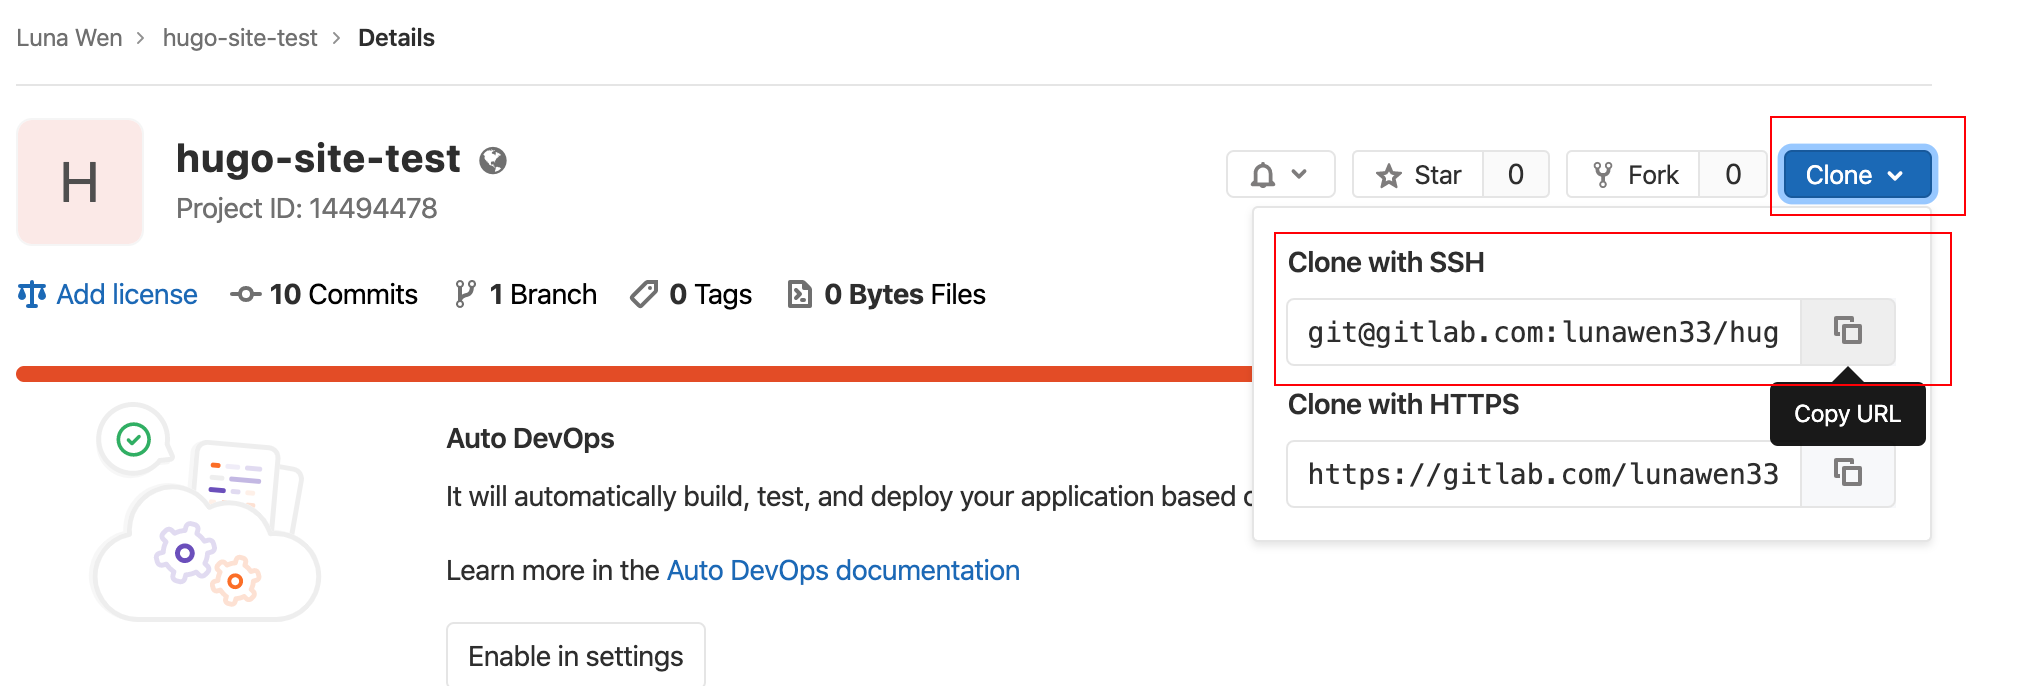This screenshot has width=2032, height=686.
Task: Fork the hugo-site-test project
Action: point(1633,175)
